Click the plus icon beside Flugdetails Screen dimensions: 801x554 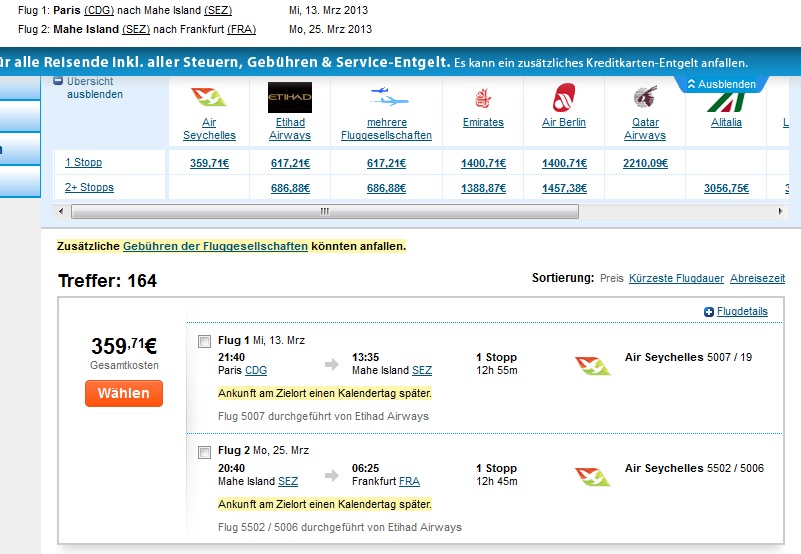(x=709, y=312)
